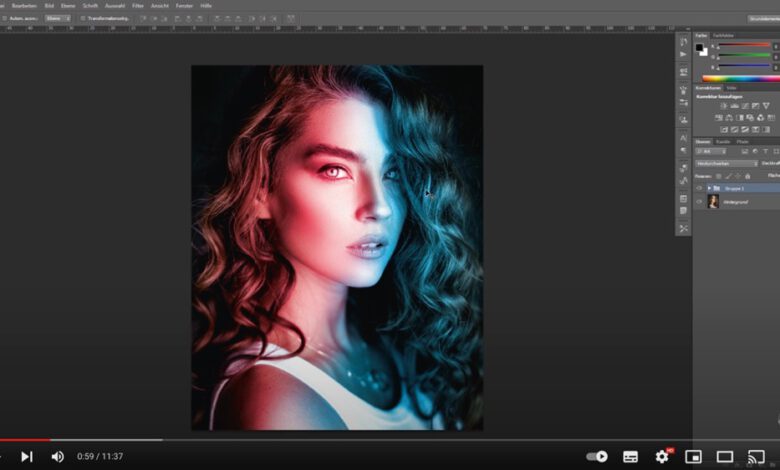Open the Ebene auto-select dropdown

click(x=58, y=18)
